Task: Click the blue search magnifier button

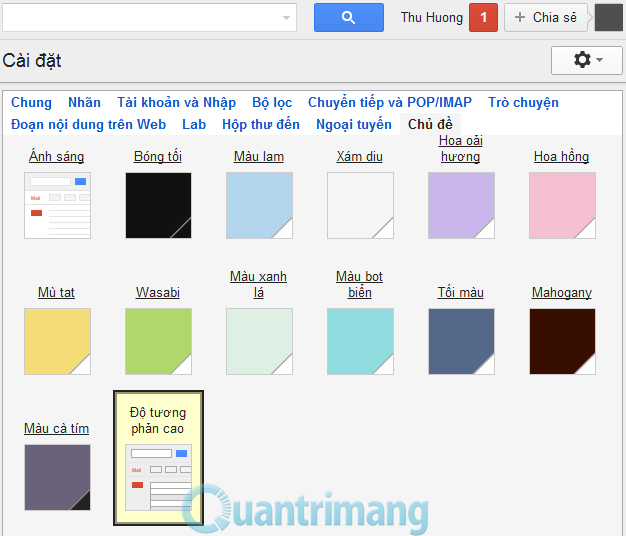Action: pos(348,17)
